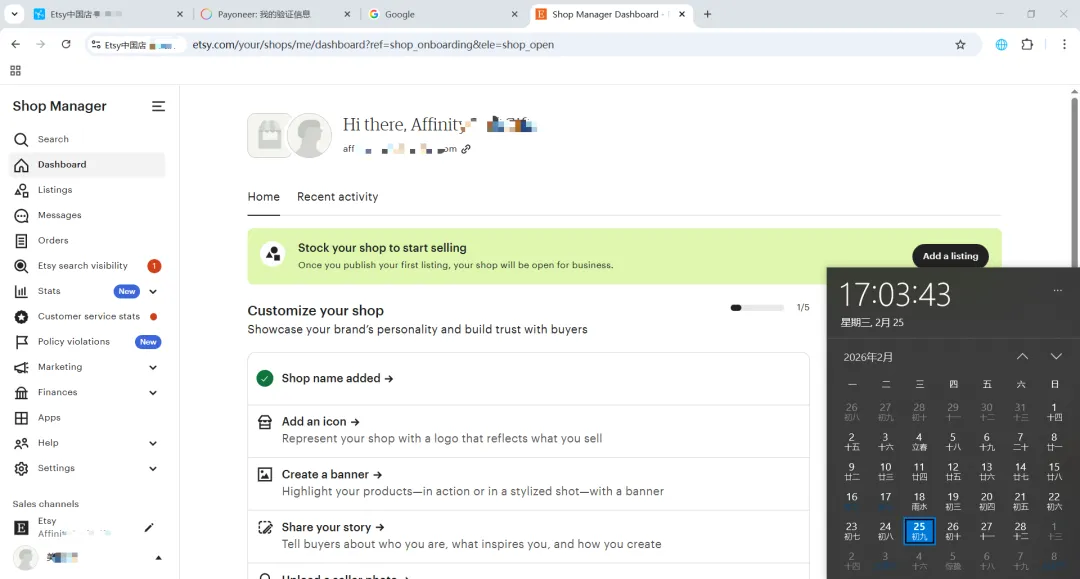Click the Settings gear icon
The height and width of the screenshot is (579, 1080).
click(21, 468)
